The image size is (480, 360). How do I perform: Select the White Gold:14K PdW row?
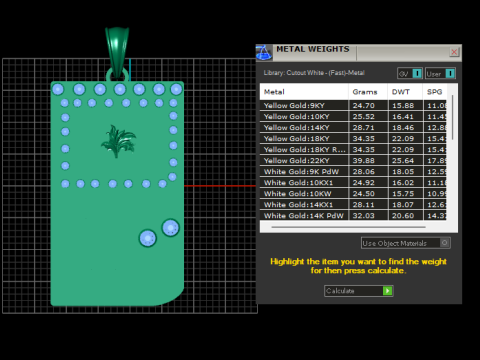pos(353,215)
